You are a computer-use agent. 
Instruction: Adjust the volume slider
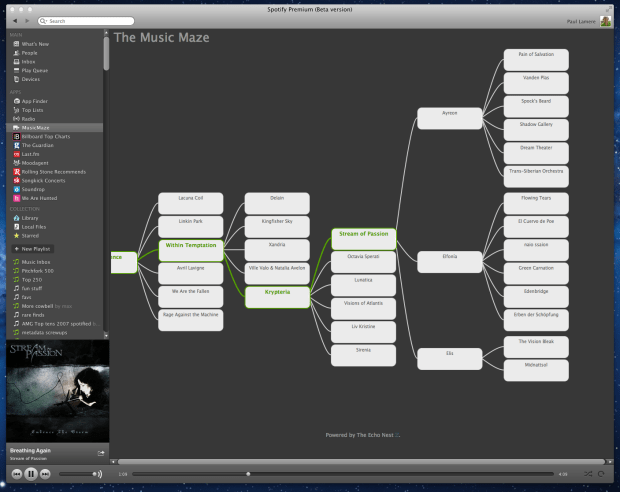click(x=78, y=473)
